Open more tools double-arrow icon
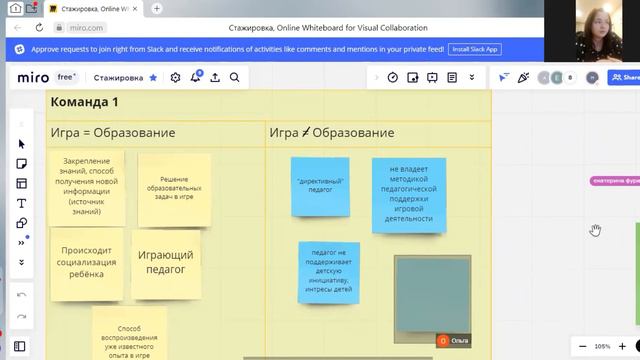This screenshot has width=640, height=360. click(21, 243)
